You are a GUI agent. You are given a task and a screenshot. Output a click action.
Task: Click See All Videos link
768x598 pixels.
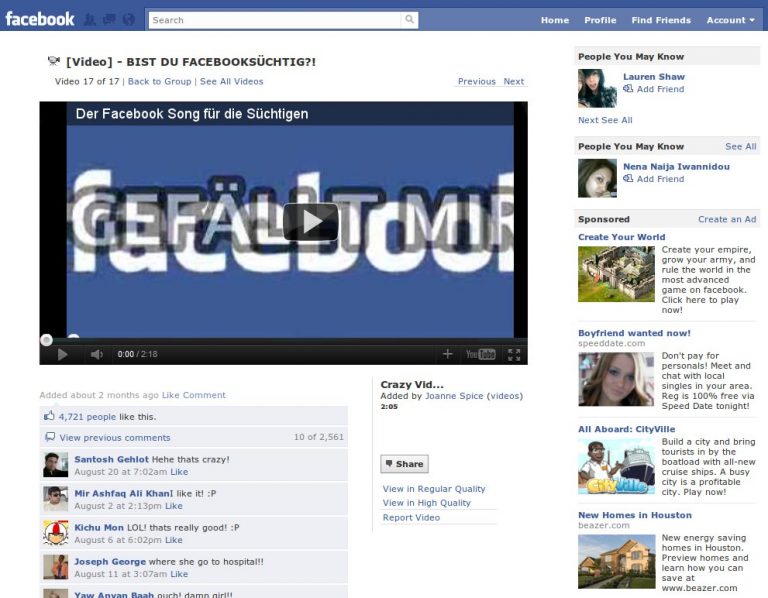point(231,81)
